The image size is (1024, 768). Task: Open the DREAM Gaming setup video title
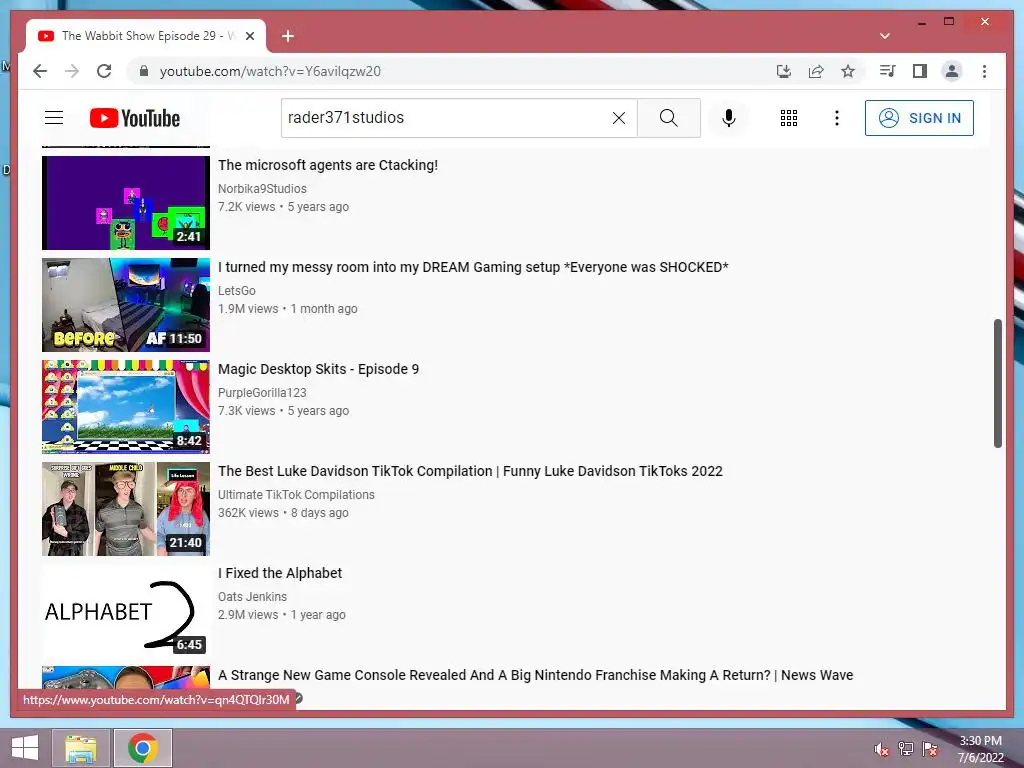473,267
